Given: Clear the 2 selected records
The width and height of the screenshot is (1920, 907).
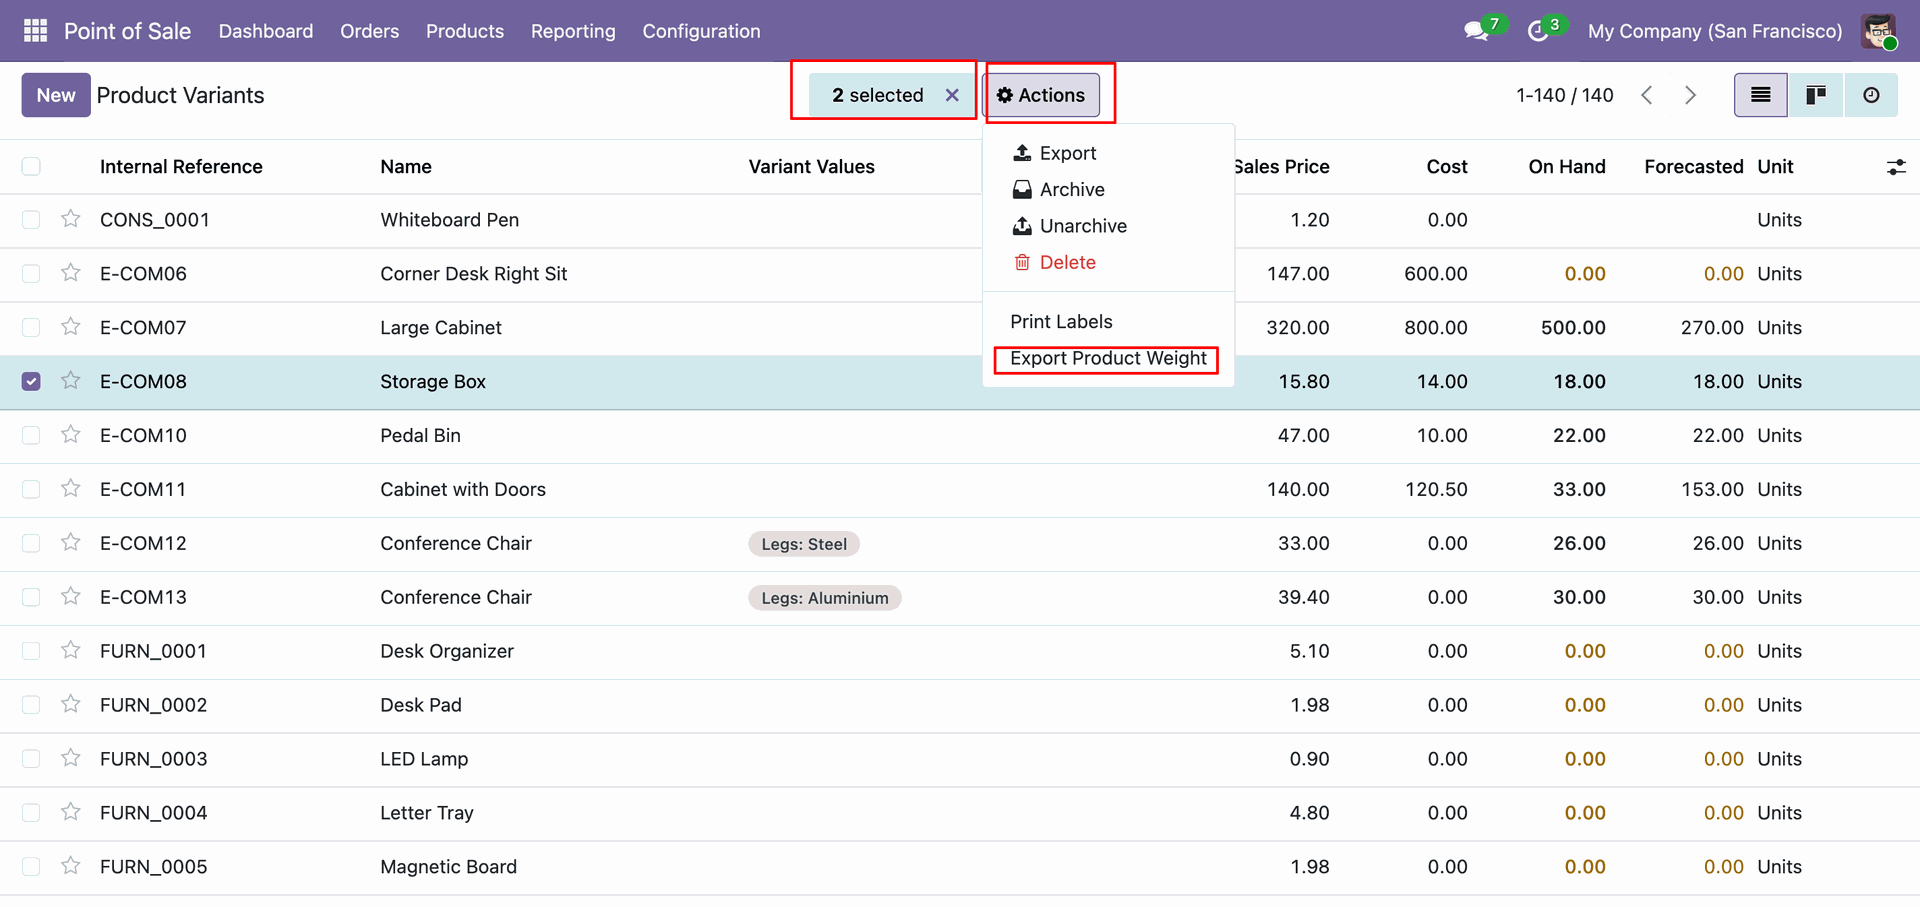Looking at the screenshot, I should (x=952, y=95).
